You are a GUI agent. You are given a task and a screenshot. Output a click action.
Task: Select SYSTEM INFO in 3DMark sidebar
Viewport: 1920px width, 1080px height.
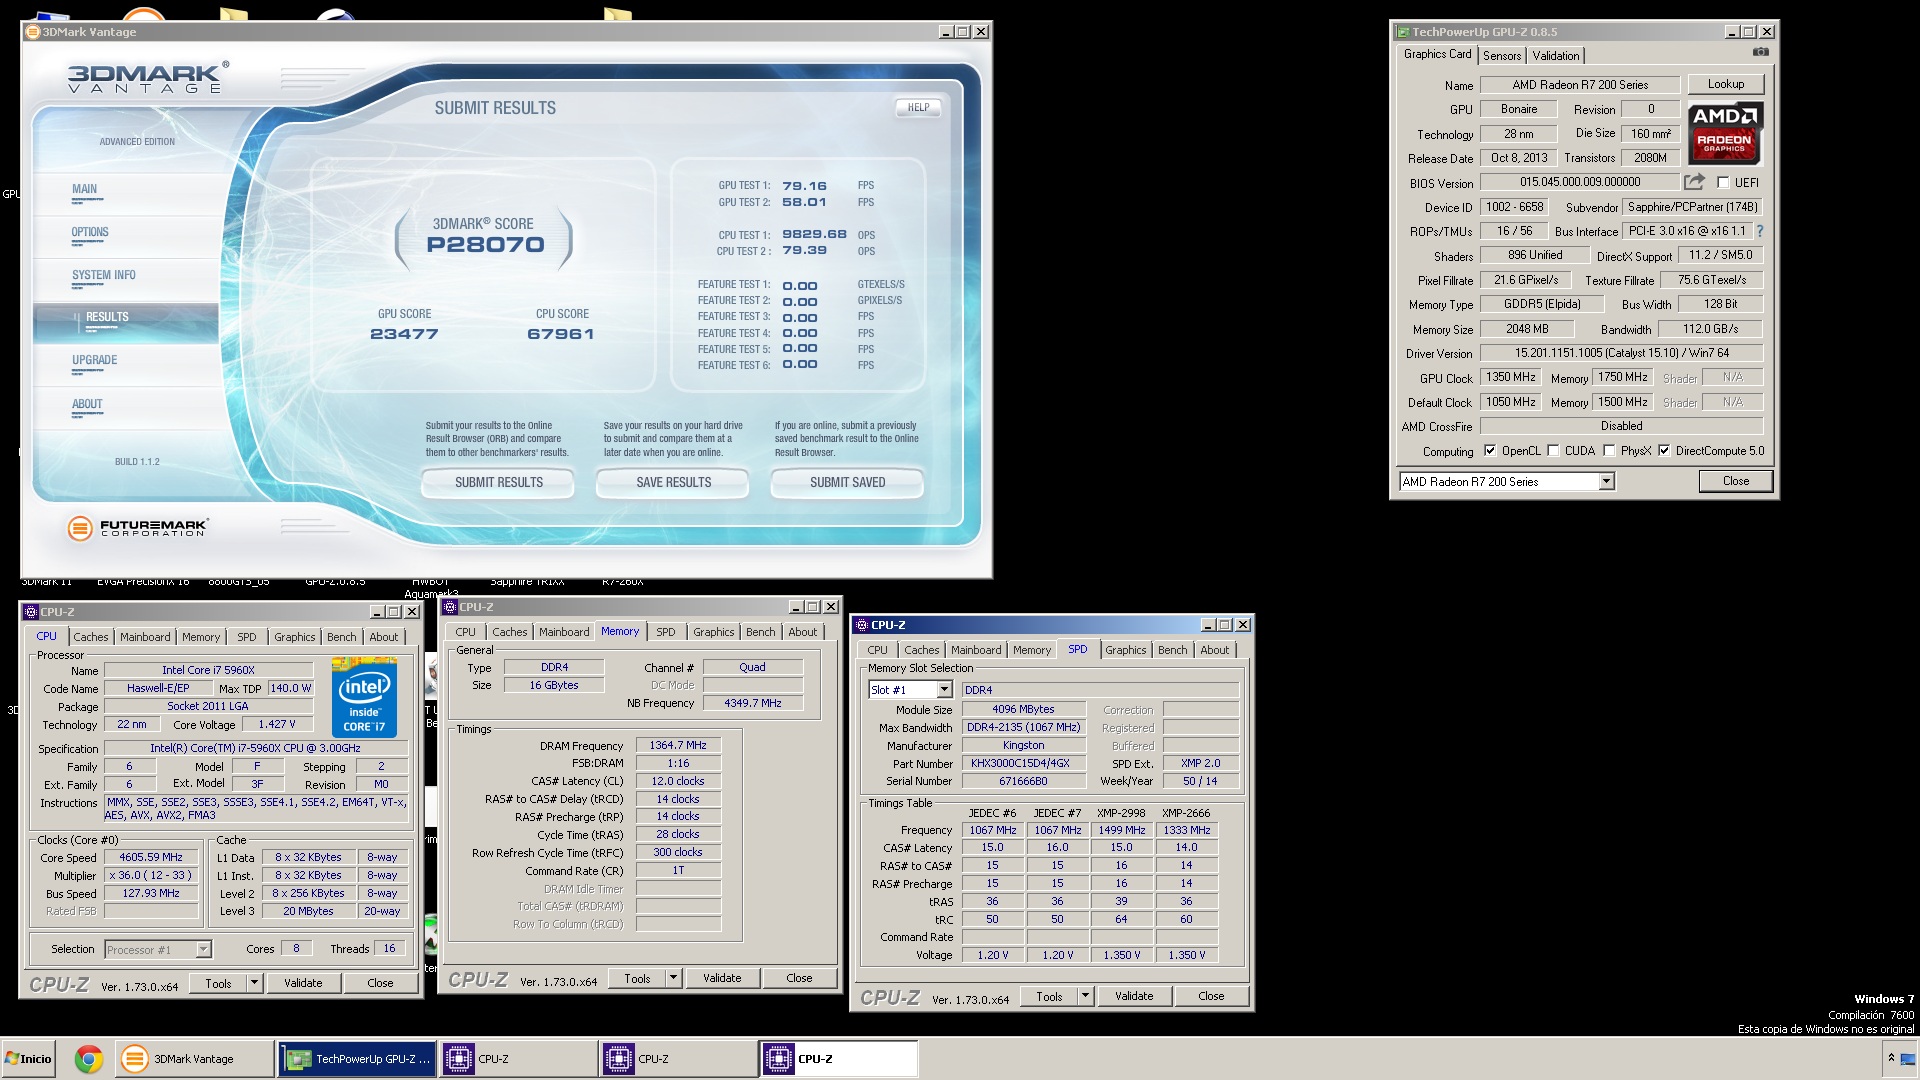(x=103, y=275)
